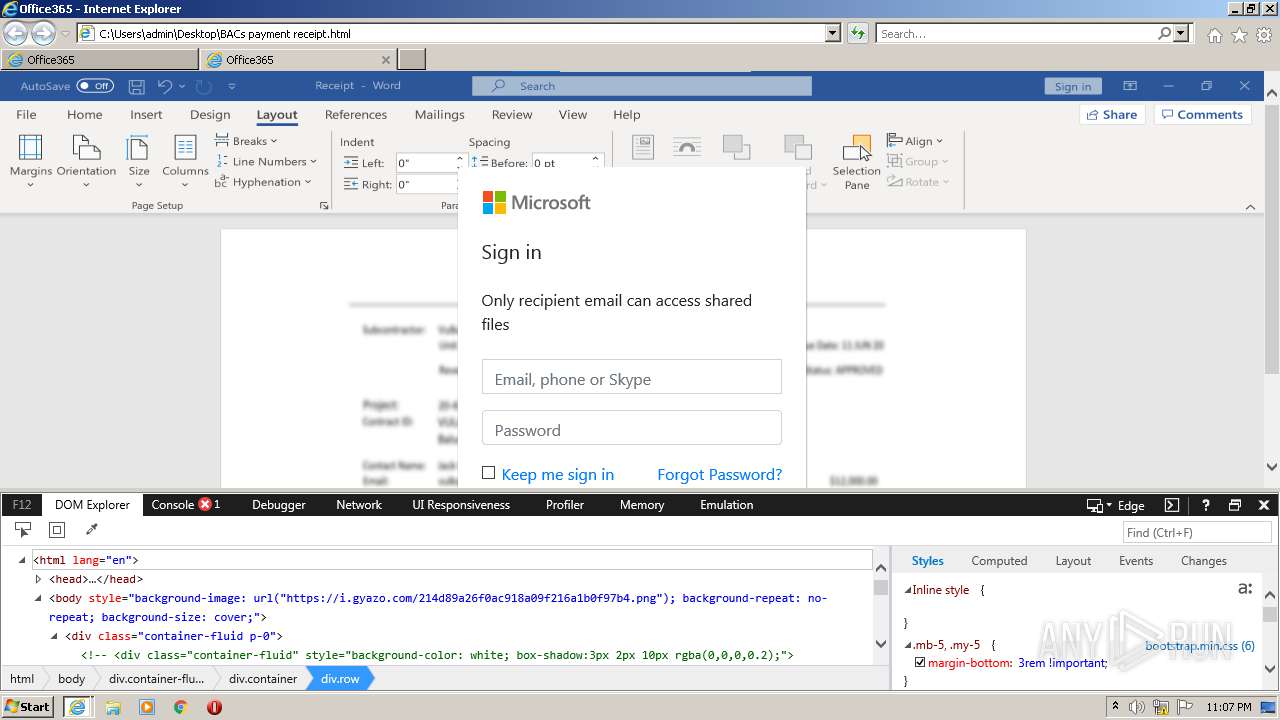This screenshot has height=720, width=1280.
Task: Open Chrome from the taskbar
Action: (x=180, y=707)
